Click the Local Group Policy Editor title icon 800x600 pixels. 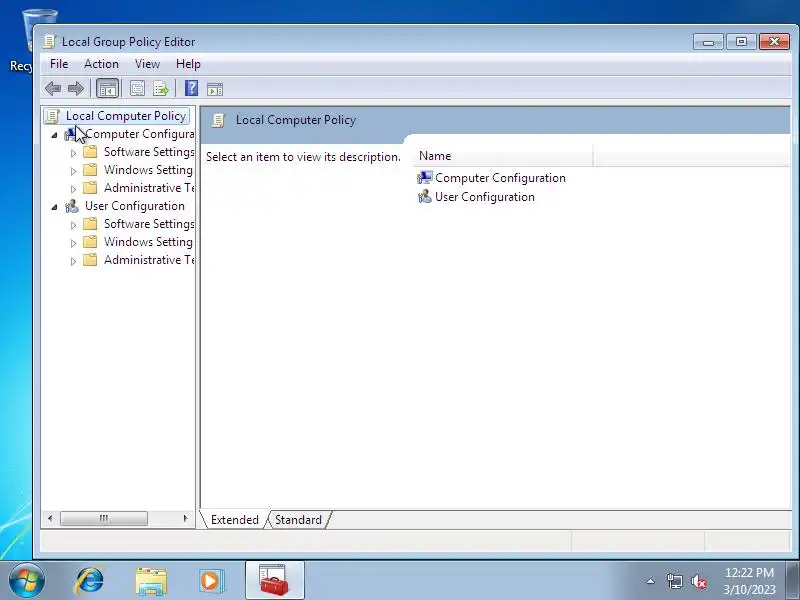point(49,41)
